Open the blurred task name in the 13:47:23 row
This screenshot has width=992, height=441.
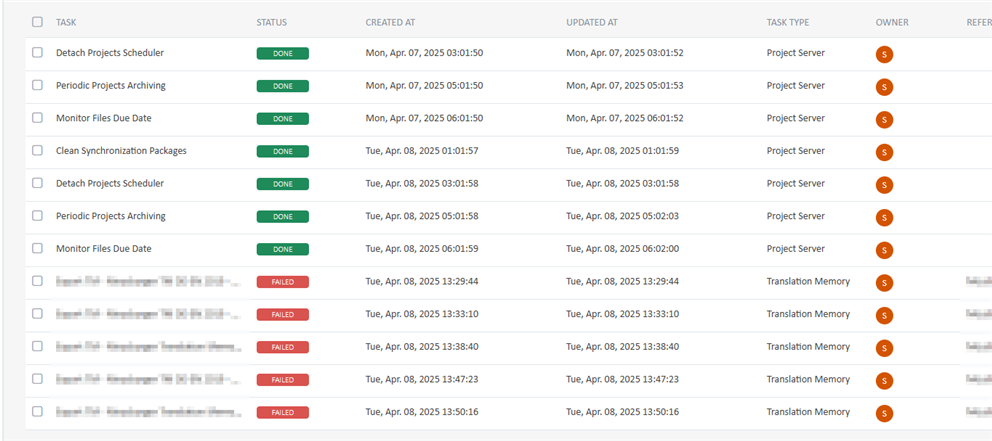pos(149,379)
